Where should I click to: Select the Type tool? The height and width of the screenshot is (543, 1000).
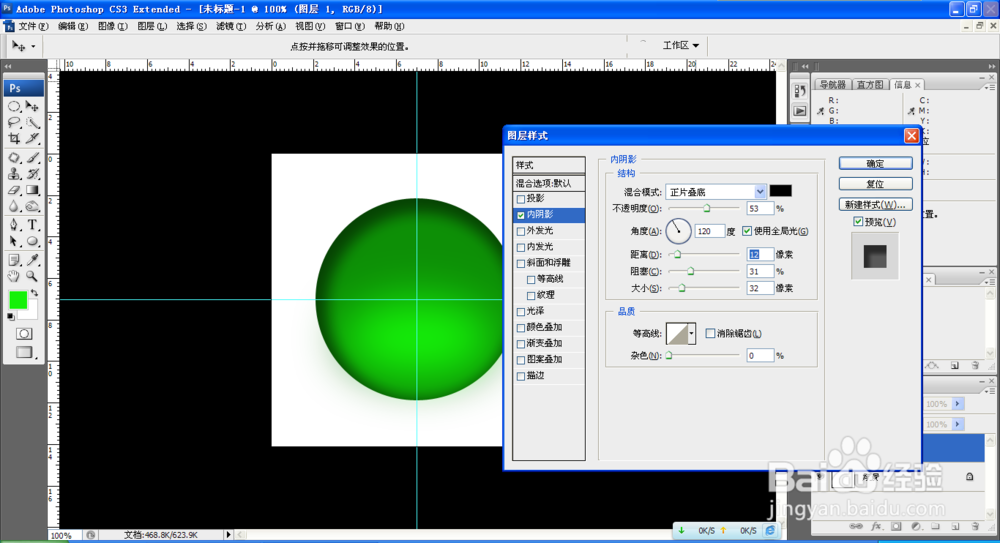[x=32, y=225]
